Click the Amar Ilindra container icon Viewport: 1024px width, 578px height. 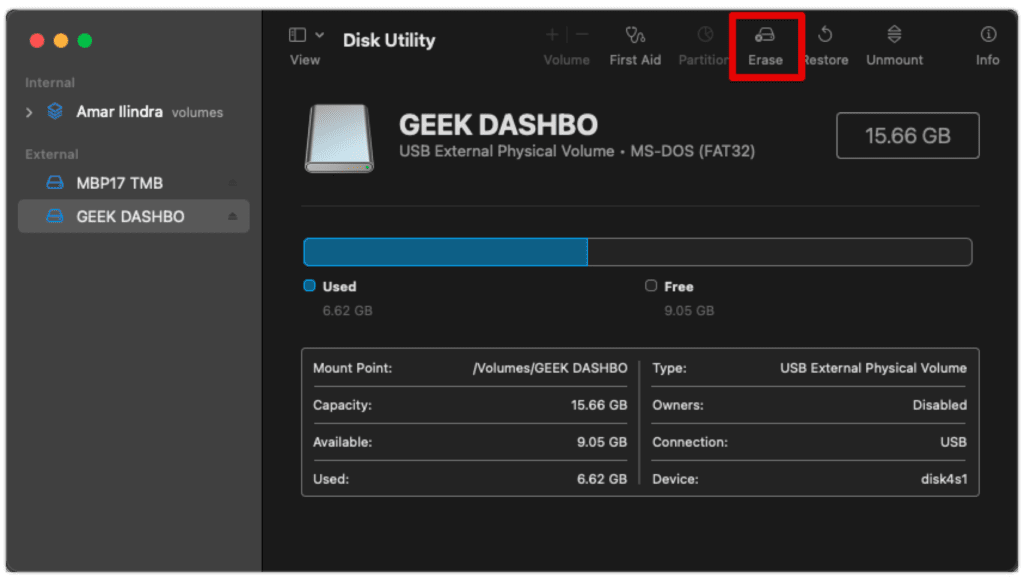[x=55, y=112]
